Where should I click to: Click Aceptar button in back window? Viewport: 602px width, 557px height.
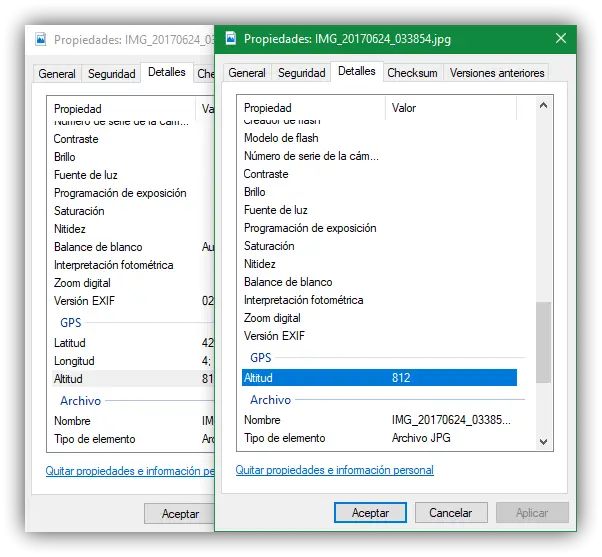pyautogui.click(x=180, y=514)
